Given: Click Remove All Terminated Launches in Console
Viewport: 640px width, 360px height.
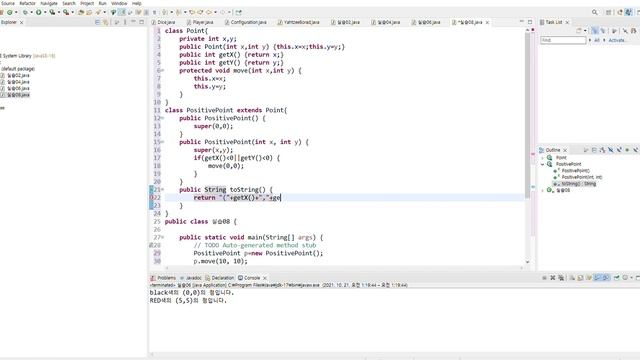Looking at the screenshot, I should pos(561,278).
